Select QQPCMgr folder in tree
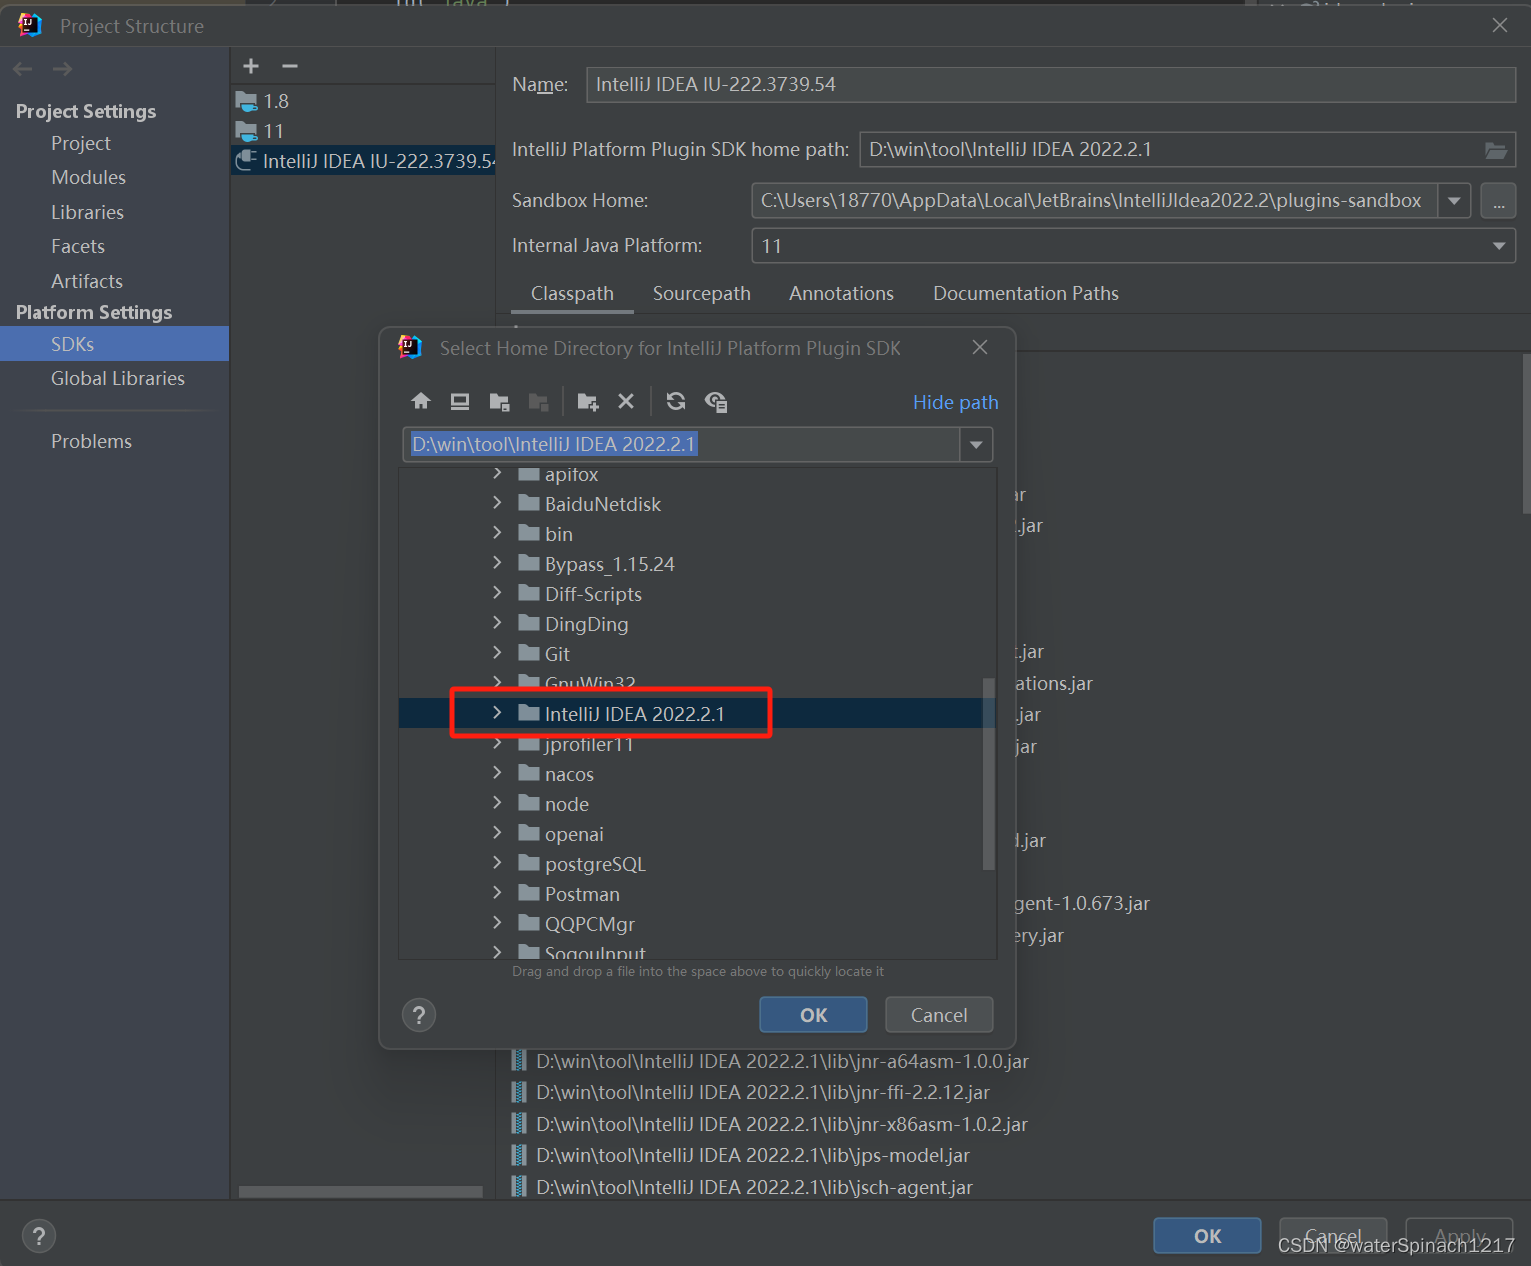1531x1266 pixels. [589, 924]
